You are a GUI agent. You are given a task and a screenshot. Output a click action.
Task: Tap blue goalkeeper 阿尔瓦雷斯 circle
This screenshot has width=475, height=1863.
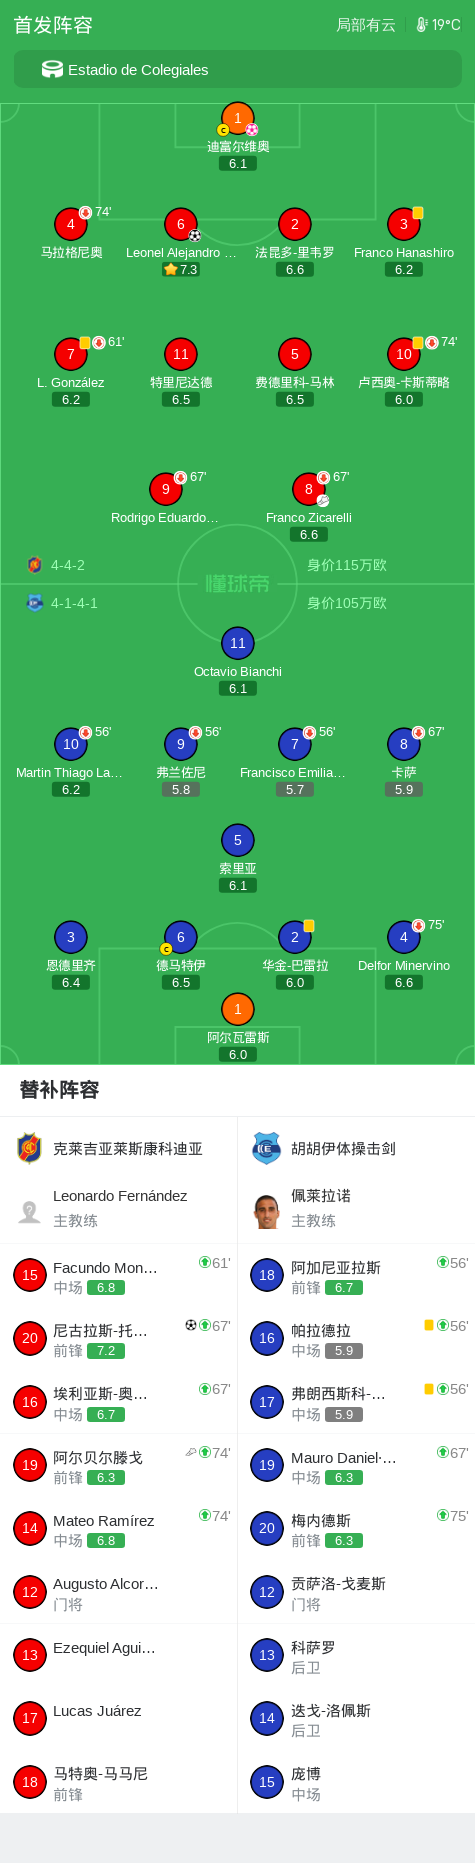point(237,1009)
